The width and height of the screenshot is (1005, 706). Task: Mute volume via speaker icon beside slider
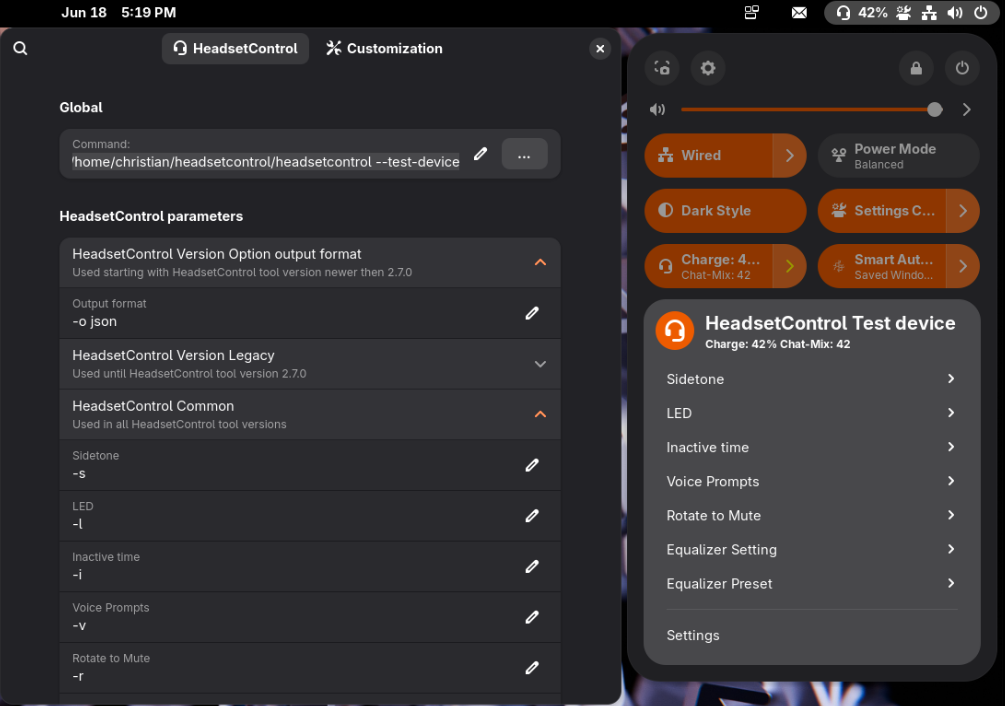click(658, 110)
